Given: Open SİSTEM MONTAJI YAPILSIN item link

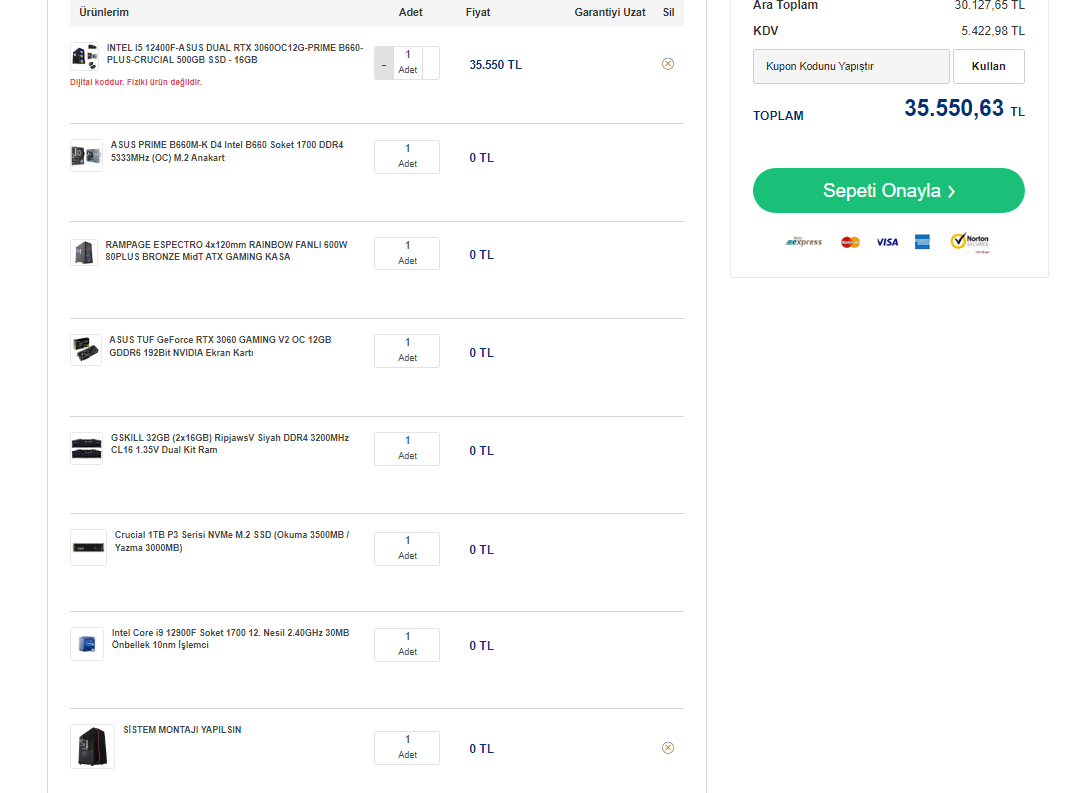Looking at the screenshot, I should coord(182,729).
